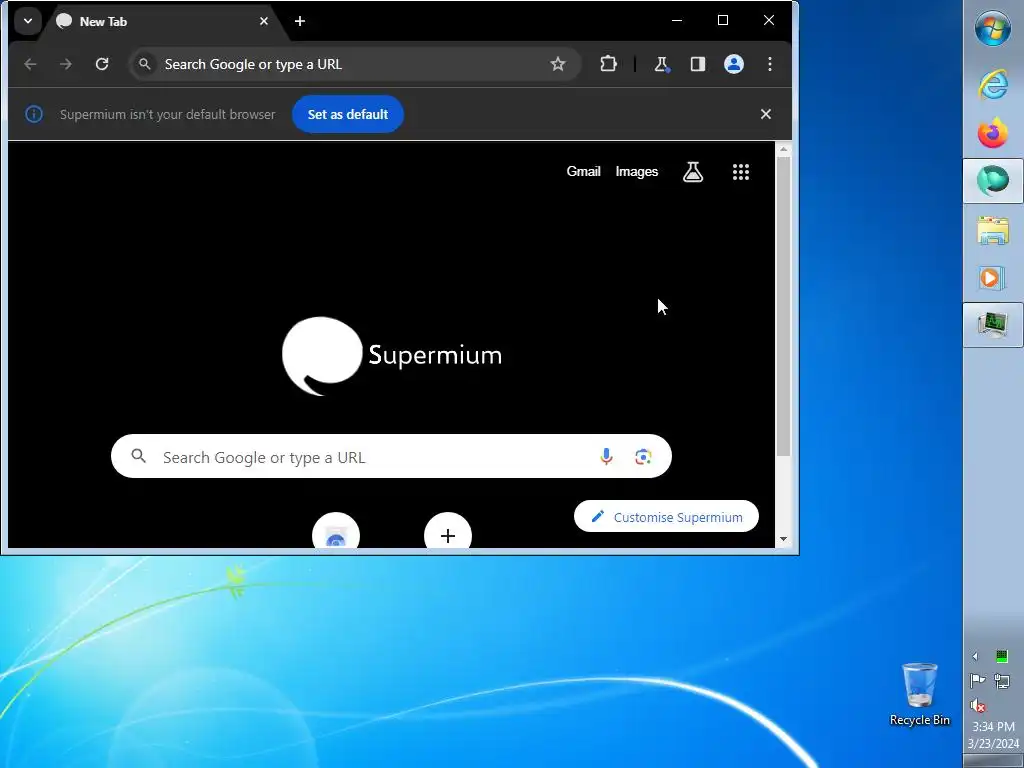Open the Extensions puzzle icon
This screenshot has height=768, width=1024.
click(x=608, y=64)
